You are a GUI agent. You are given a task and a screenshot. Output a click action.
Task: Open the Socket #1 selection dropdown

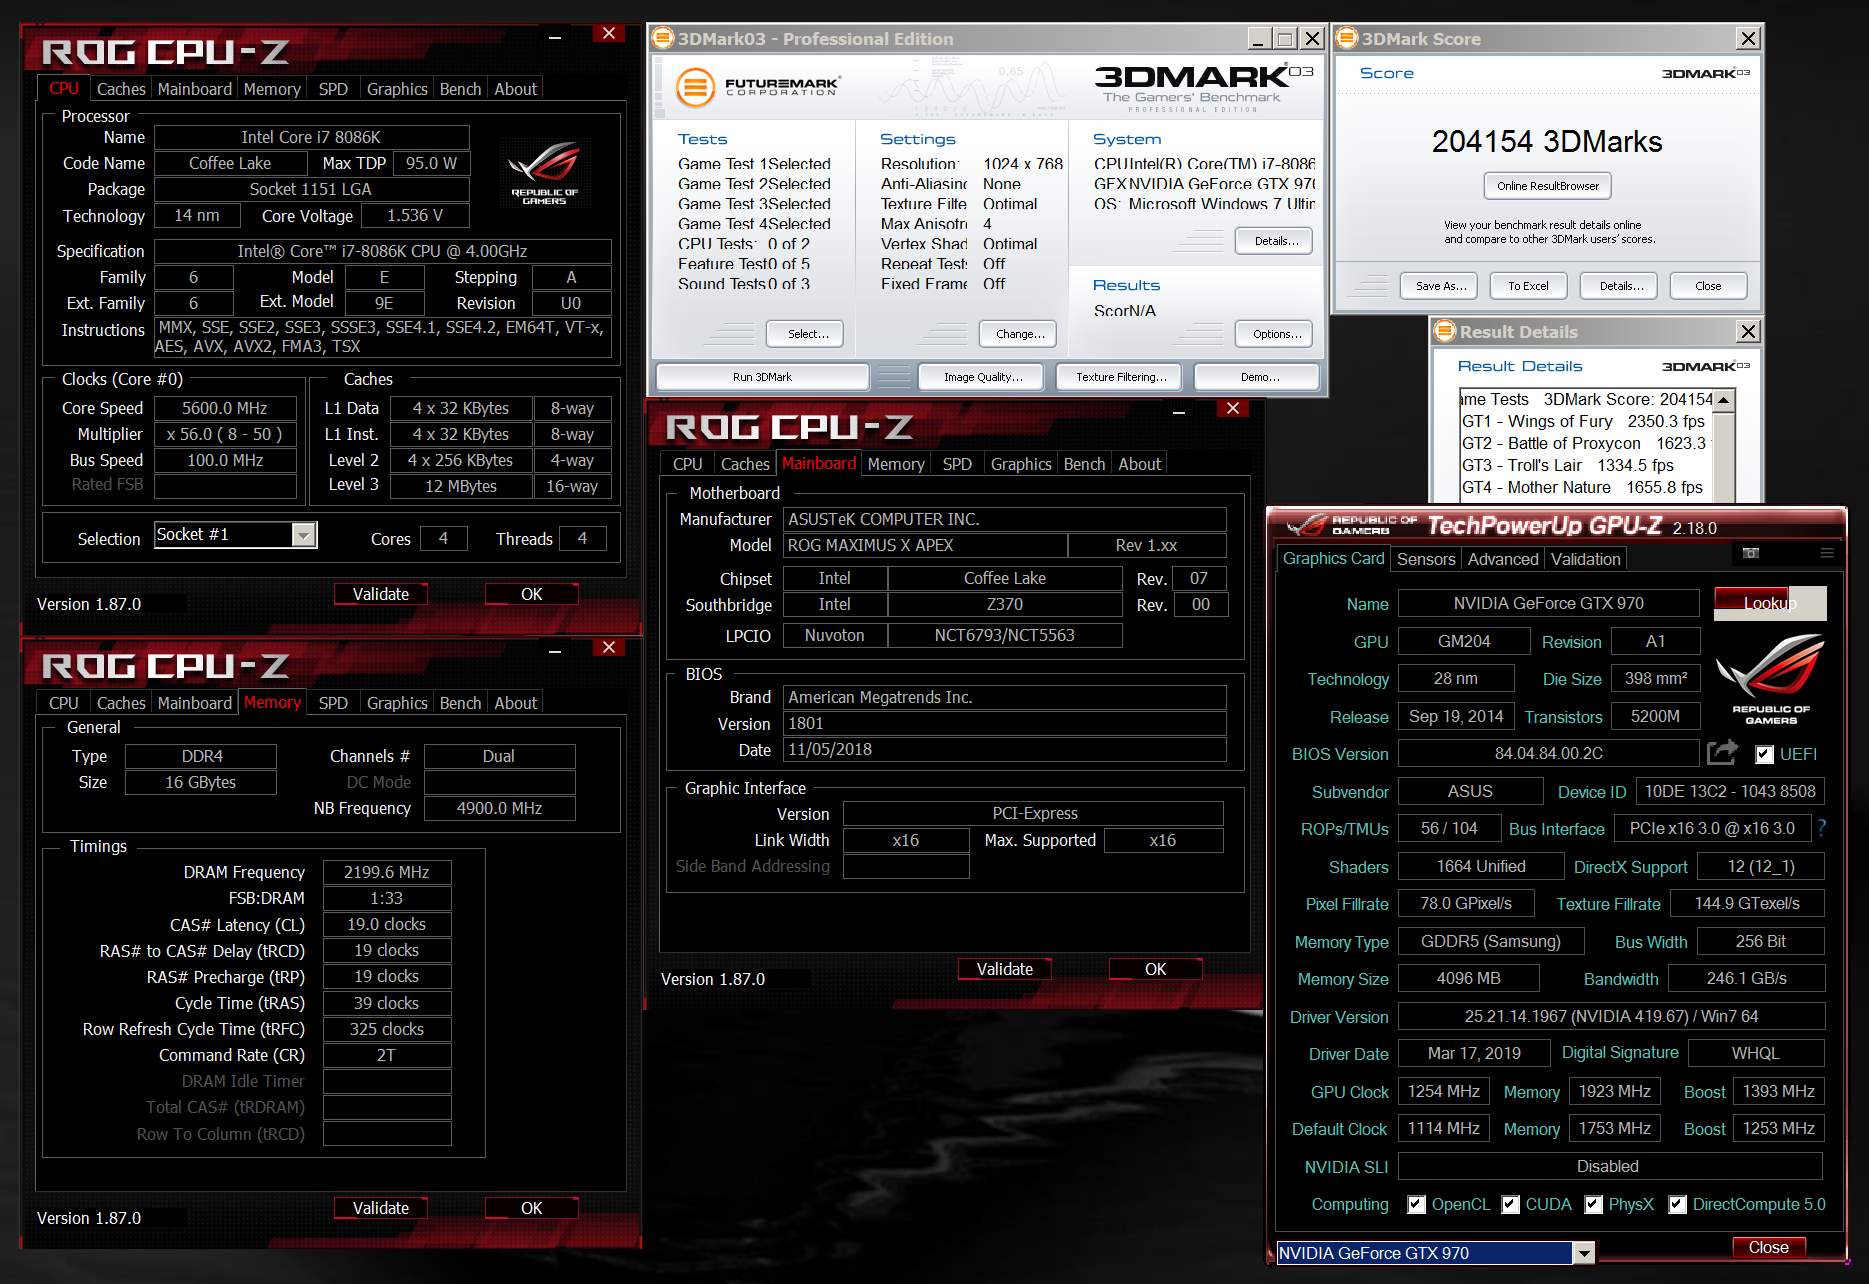(x=304, y=535)
